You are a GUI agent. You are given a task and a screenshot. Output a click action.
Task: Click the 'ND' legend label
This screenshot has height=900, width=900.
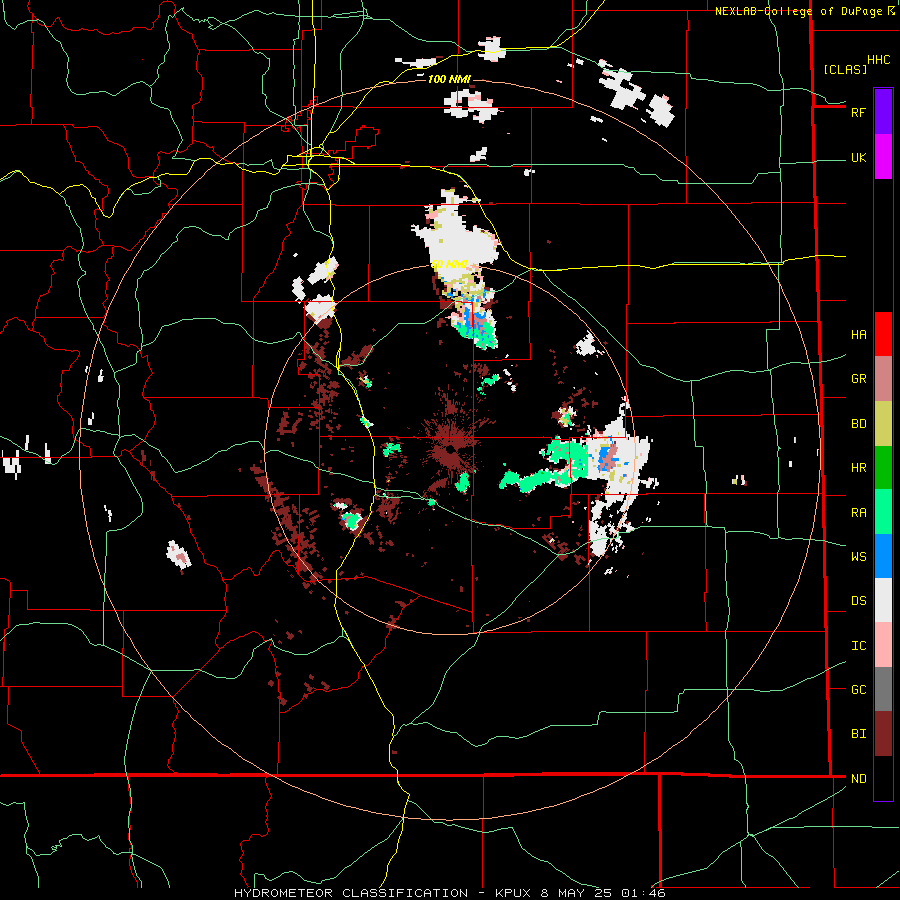(858, 779)
